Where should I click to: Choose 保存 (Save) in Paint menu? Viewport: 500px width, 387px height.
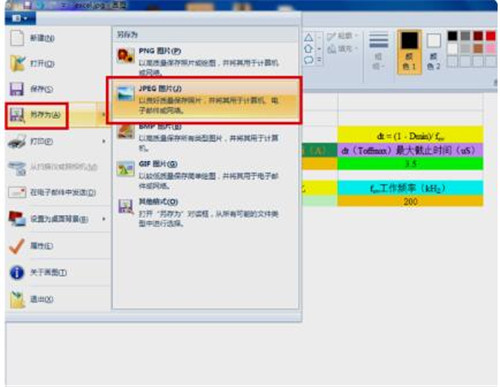57,89
